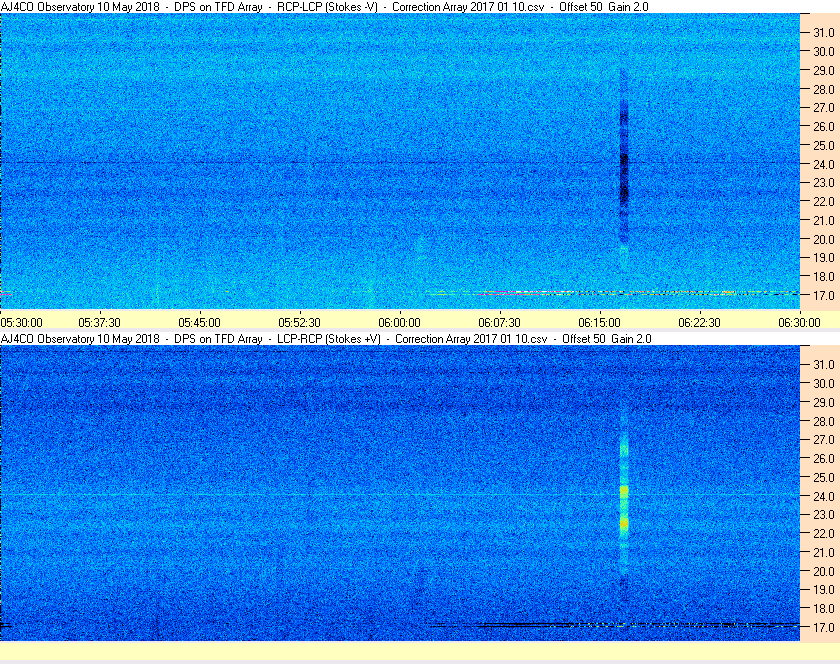Viewport: 840px width, 664px height.
Task: Select the 24.0 frequency label in Stokes -V chart
Action: (824, 165)
